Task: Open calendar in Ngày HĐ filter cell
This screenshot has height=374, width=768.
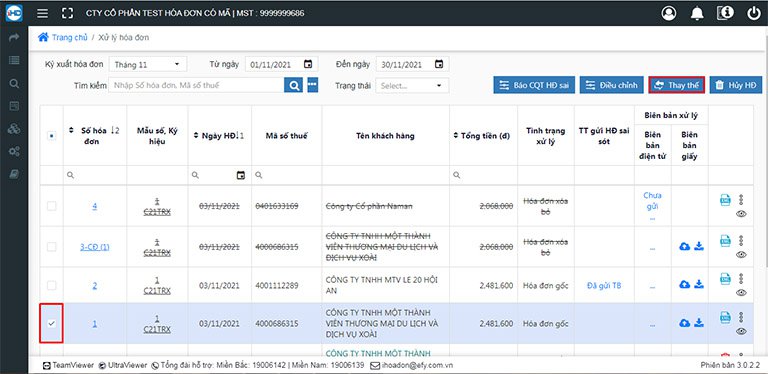Action: (x=240, y=175)
